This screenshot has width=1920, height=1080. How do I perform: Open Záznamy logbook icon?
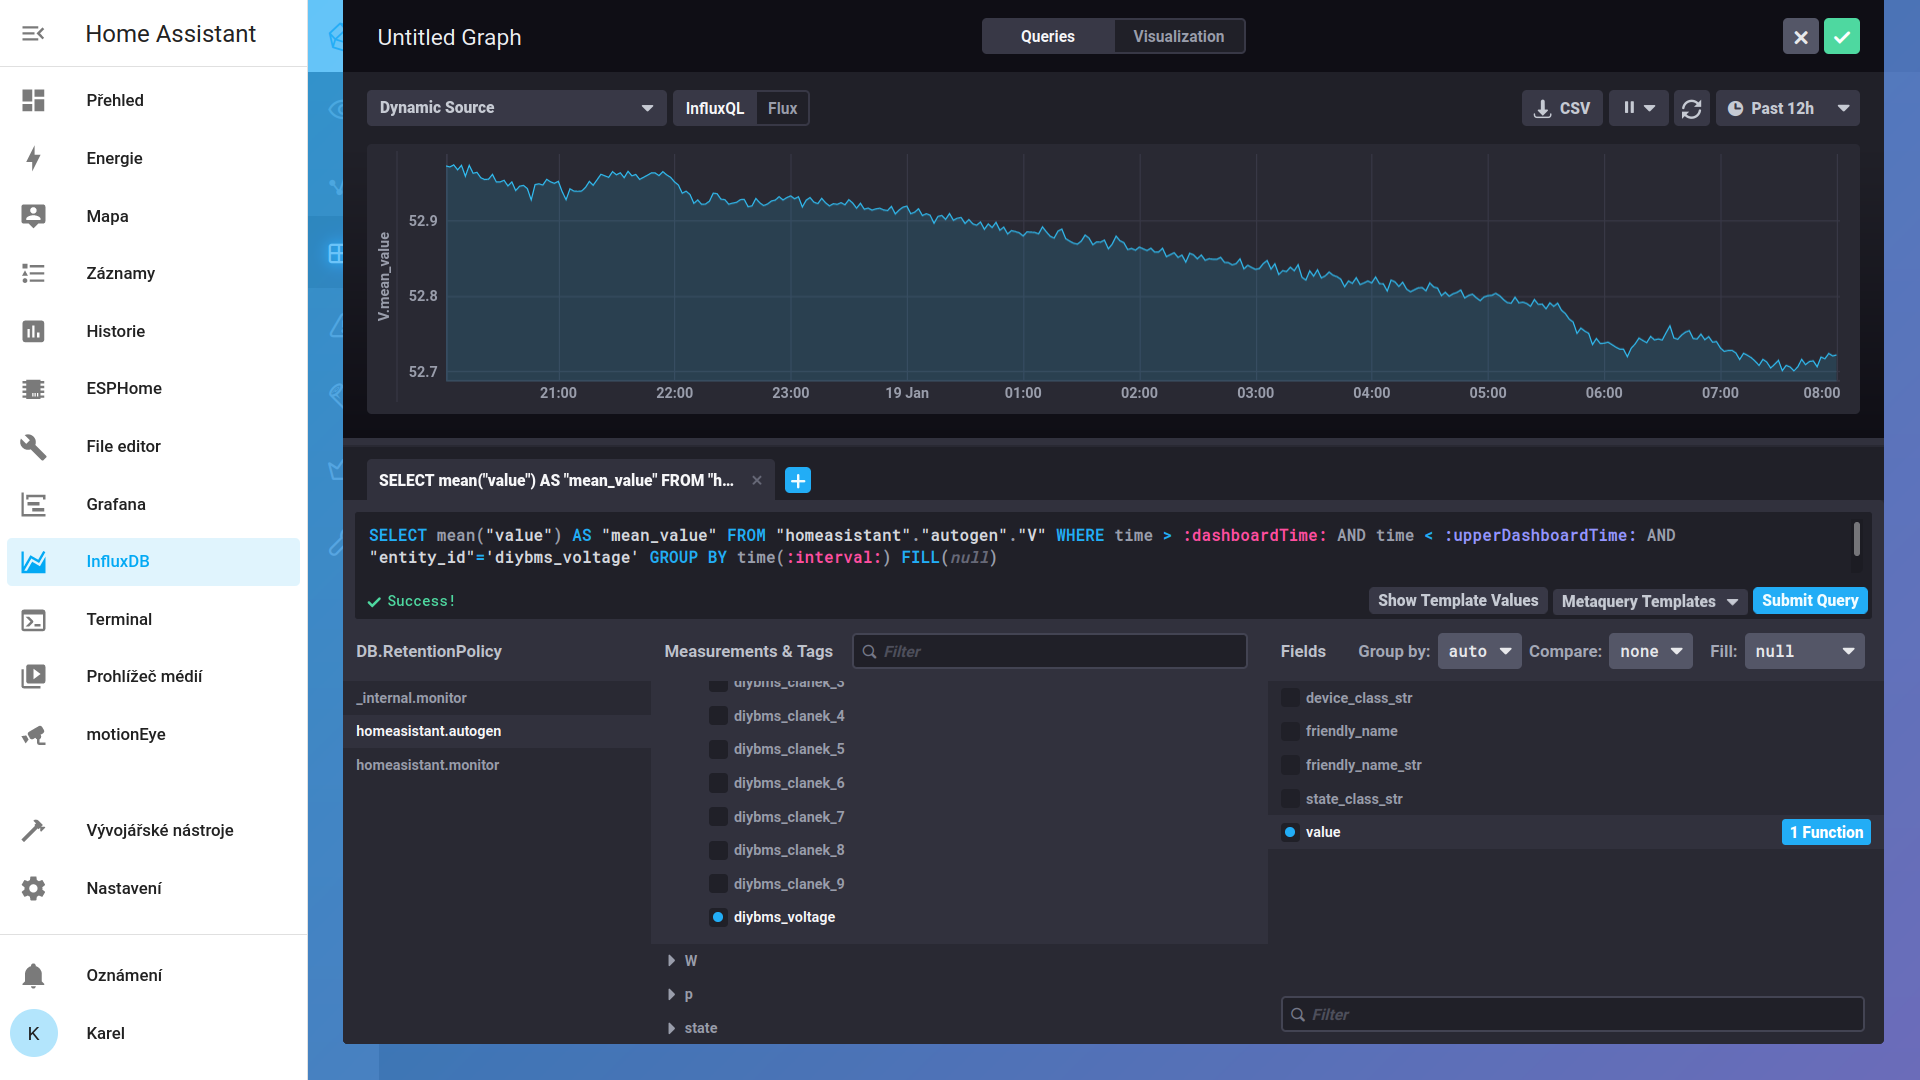tap(33, 273)
